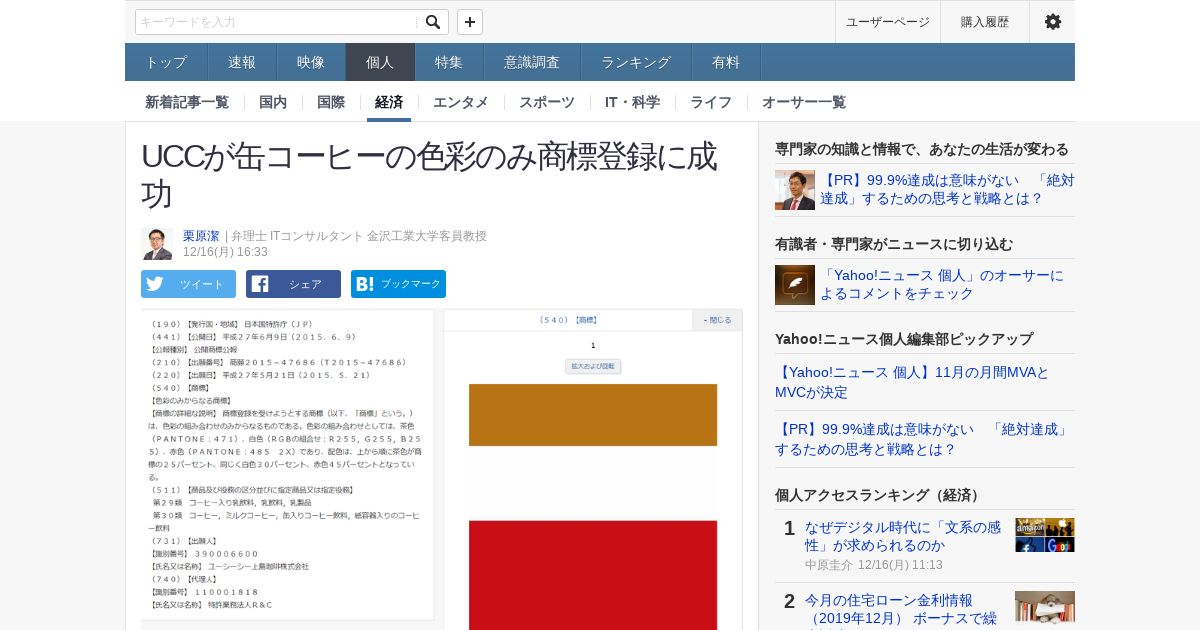1200x630 pixels.
Task: Open ranking 1 article thumbnail
Action: coord(1045,535)
